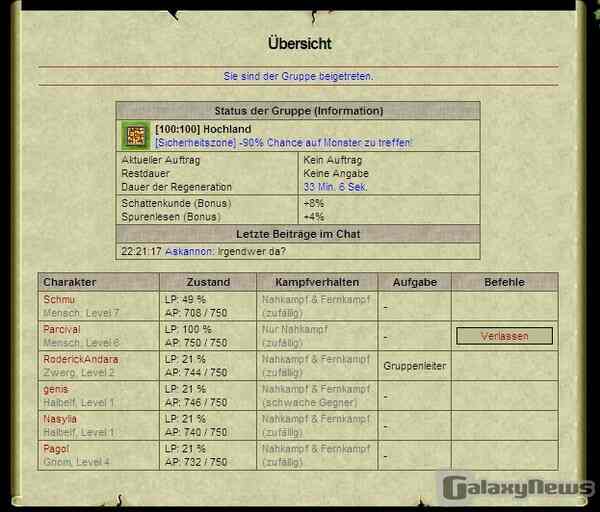Click the Charakter column header
This screenshot has height=512, width=600.
pyautogui.click(x=69, y=282)
